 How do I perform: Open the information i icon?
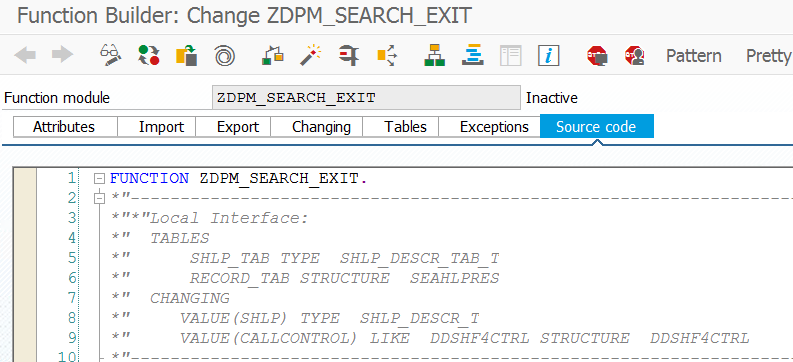pyautogui.click(x=549, y=55)
